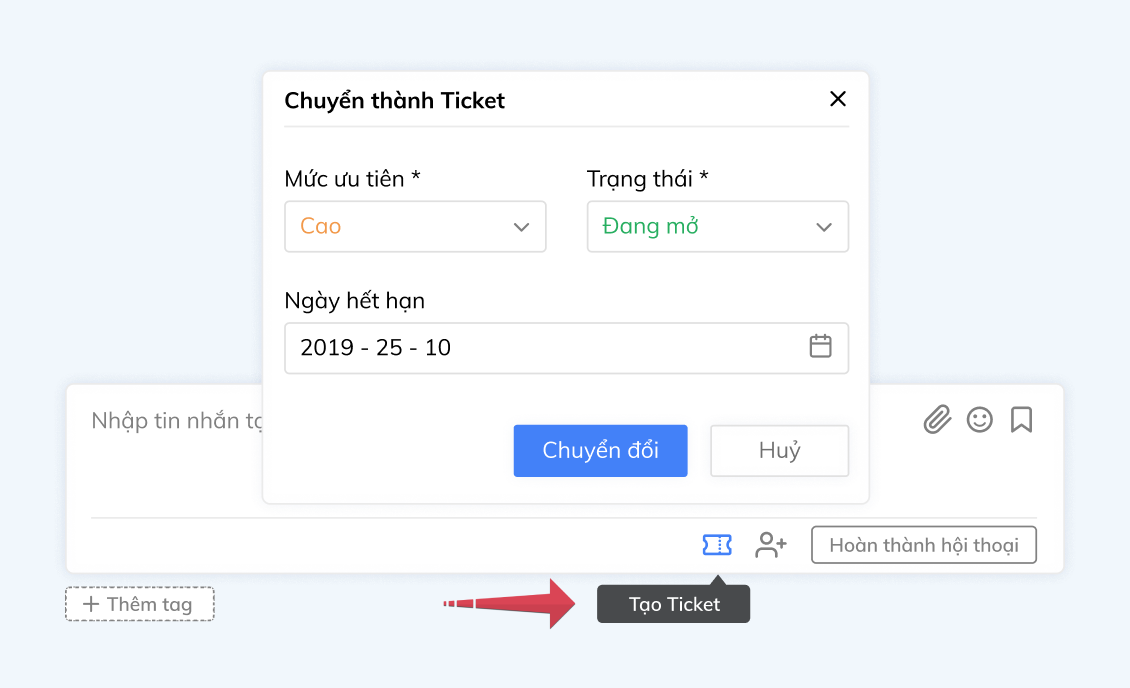Expand the Trạng thái dropdown

[717, 227]
